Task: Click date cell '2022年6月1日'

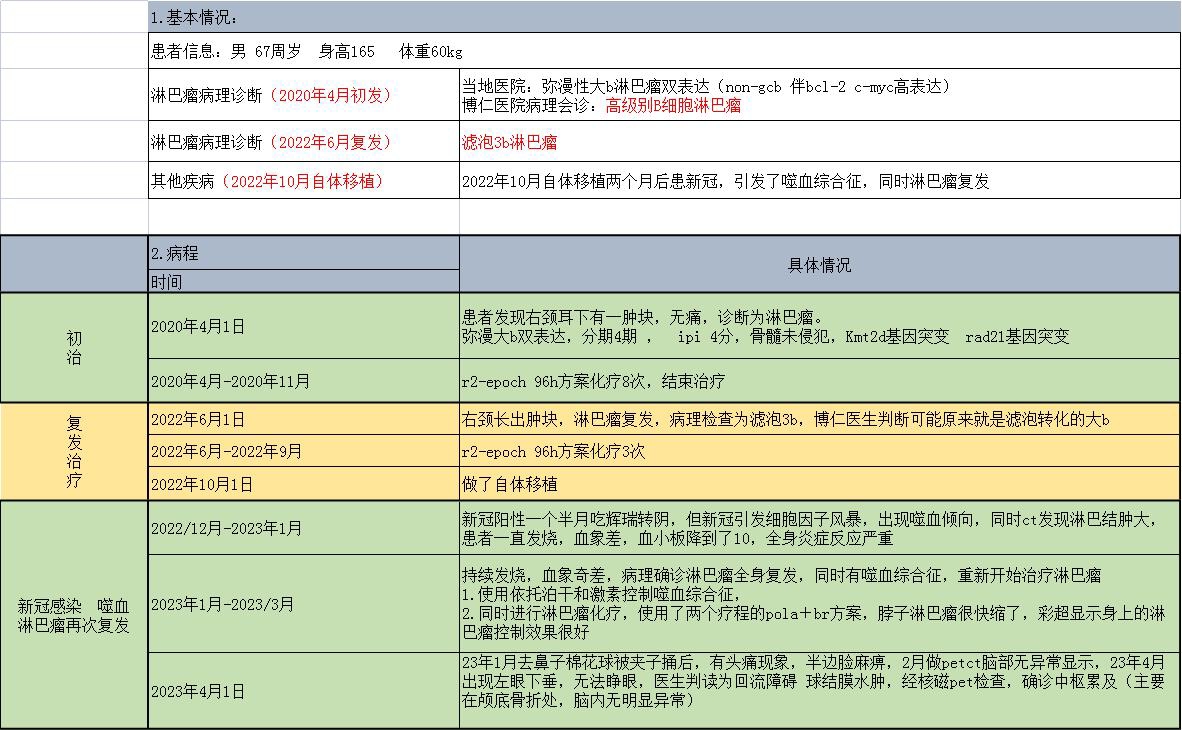Action: coord(304,419)
